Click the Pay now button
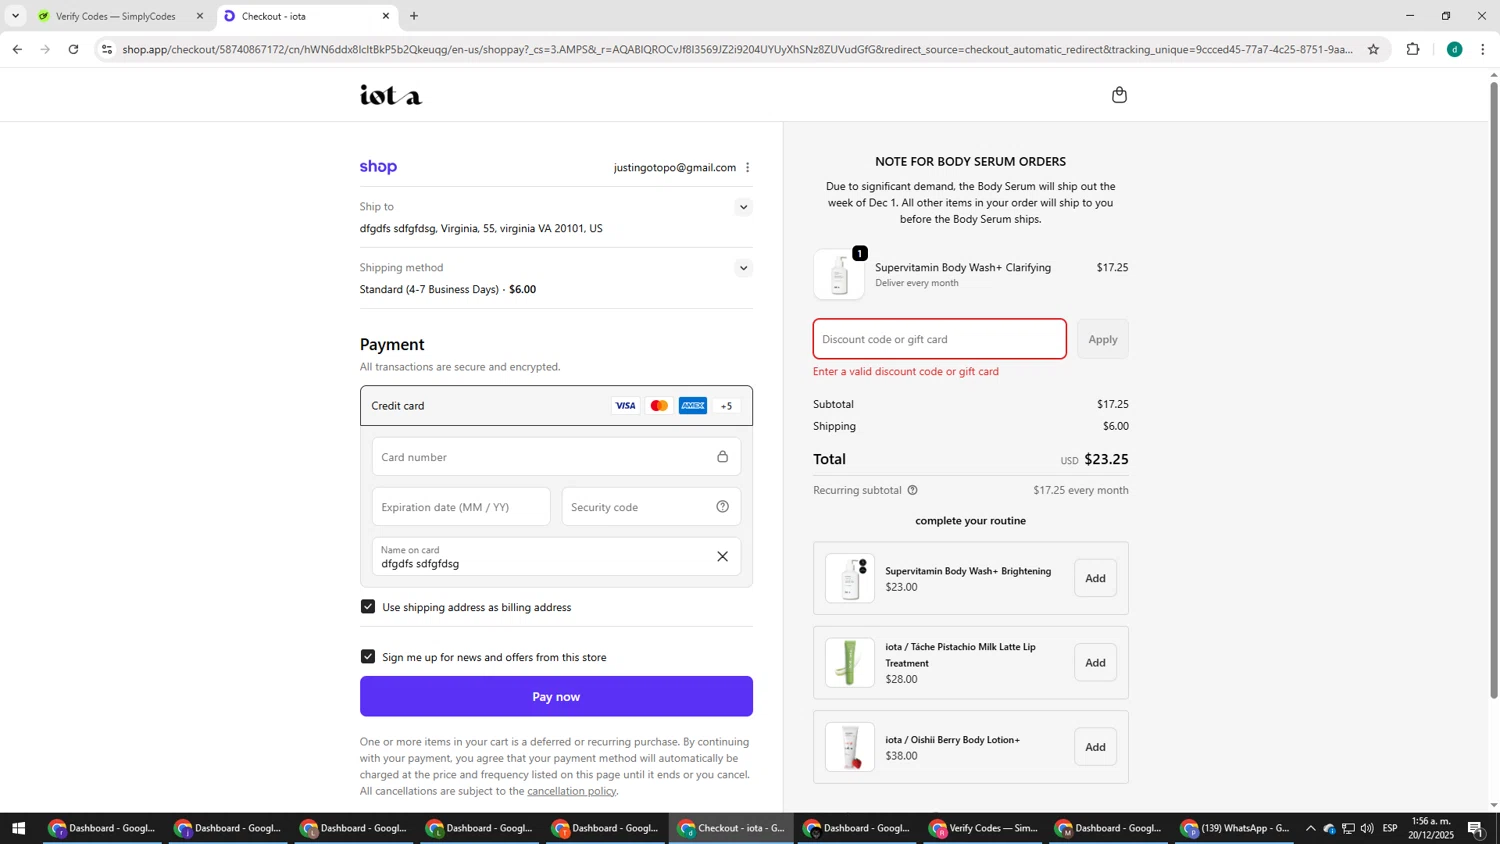Screen dimensions: 1500x844 point(556,696)
